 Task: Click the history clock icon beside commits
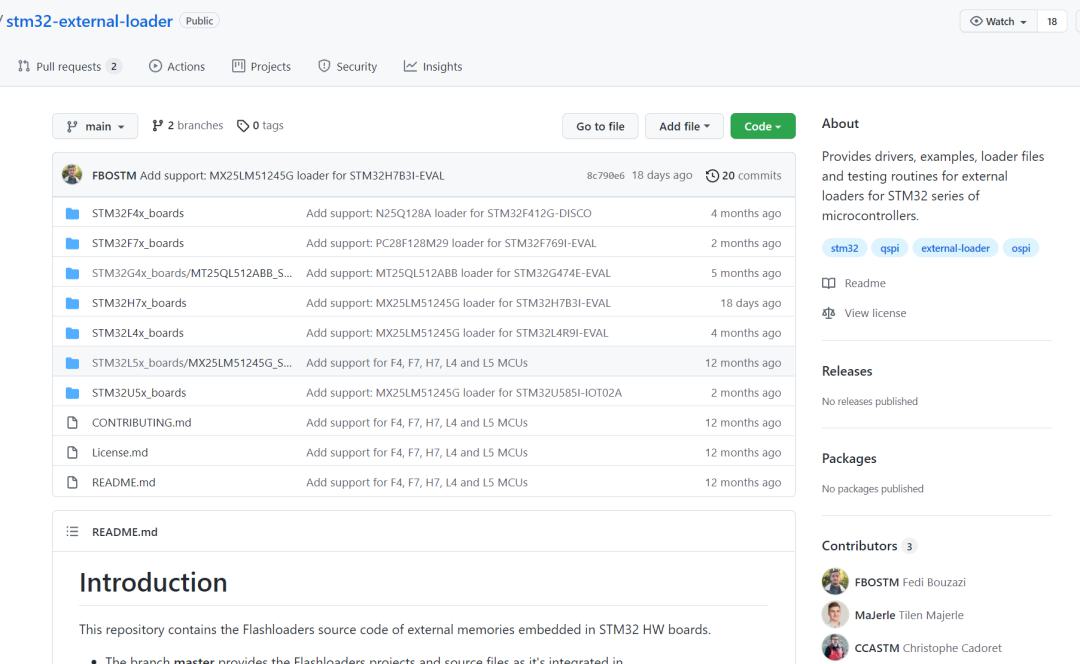(712, 176)
